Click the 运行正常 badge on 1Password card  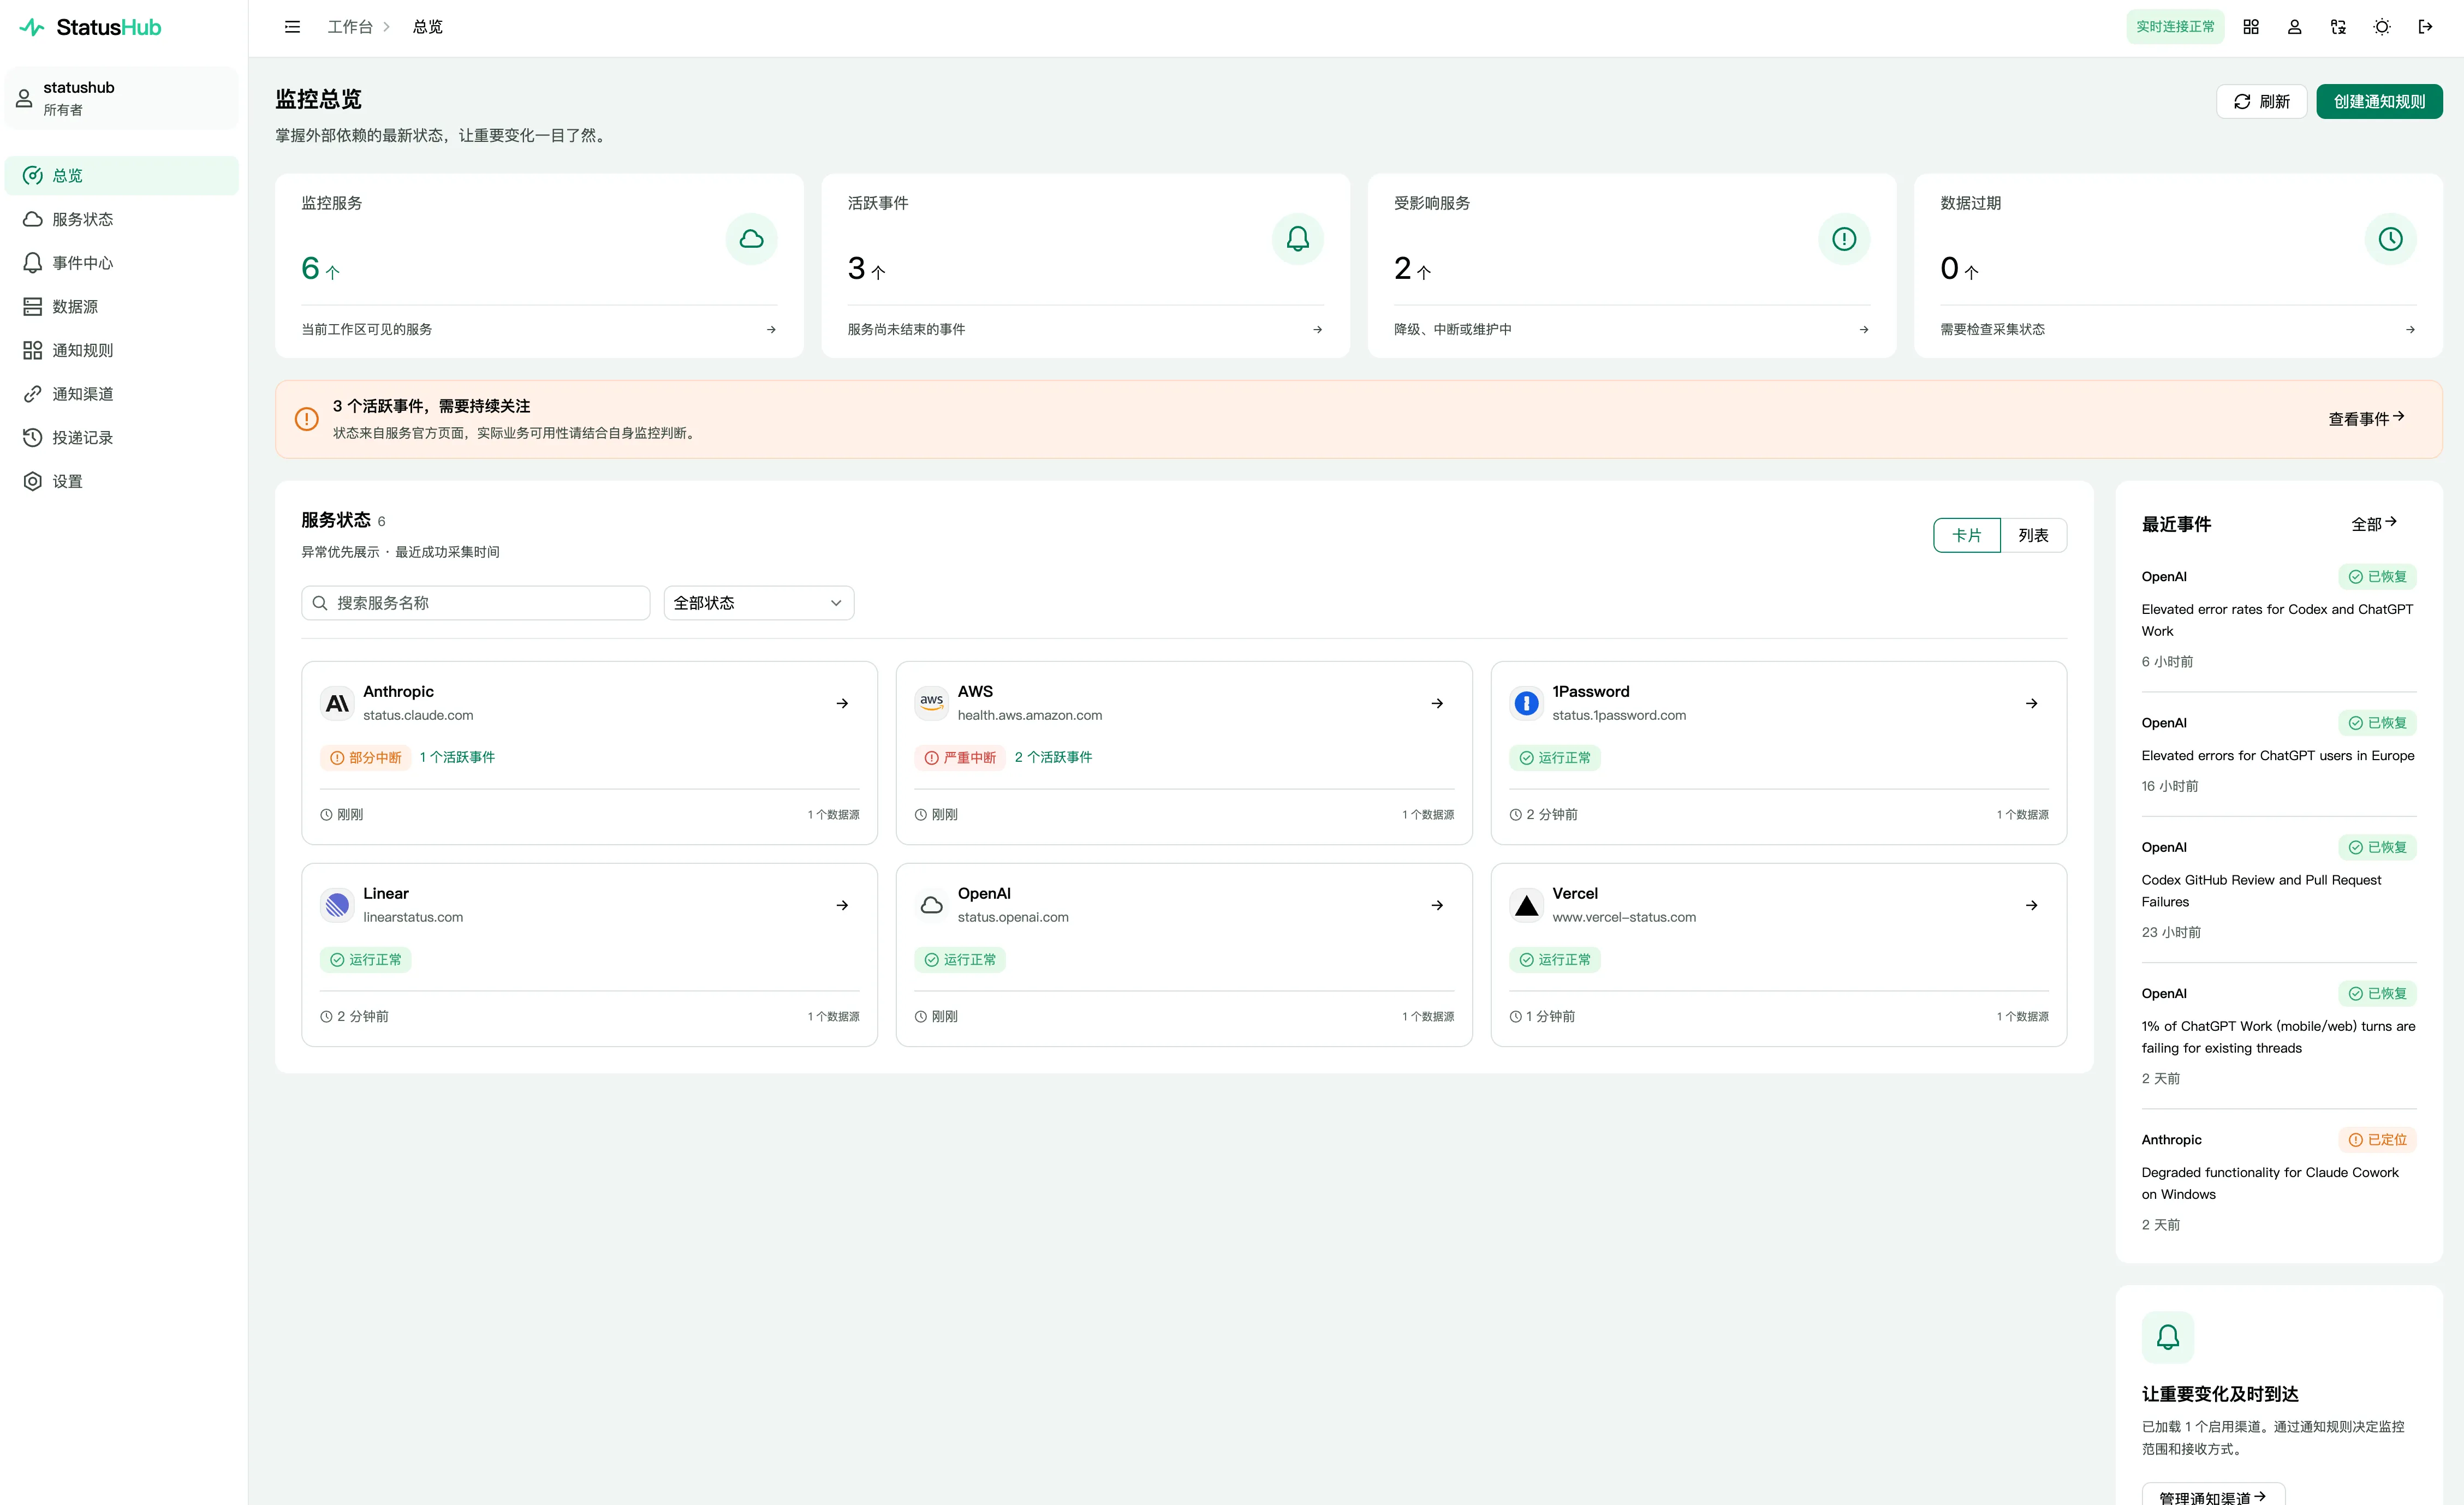point(1555,757)
